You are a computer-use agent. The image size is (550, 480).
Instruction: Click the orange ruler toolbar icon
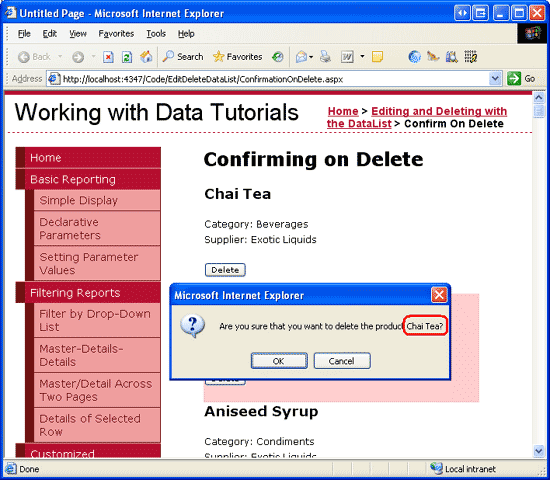coord(433,56)
